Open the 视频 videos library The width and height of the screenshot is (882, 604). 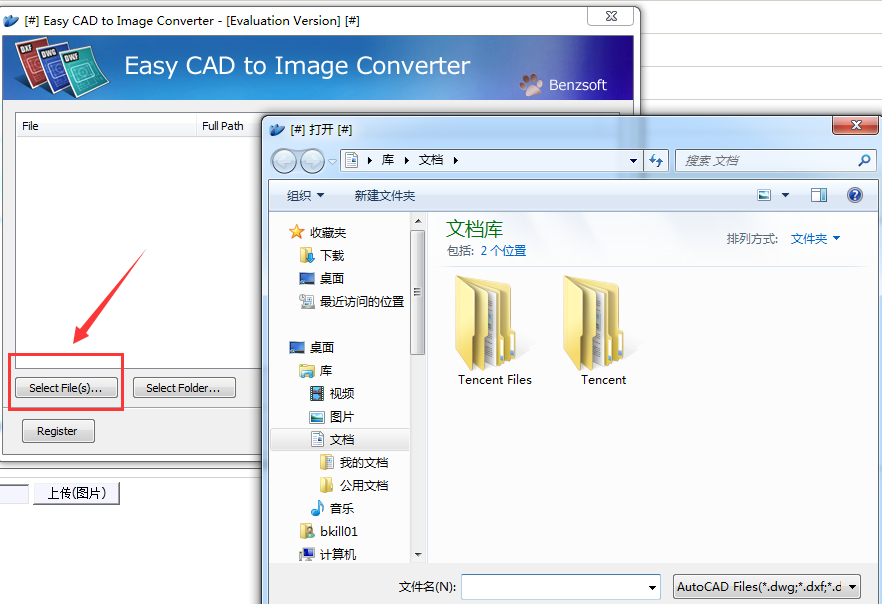click(332, 394)
